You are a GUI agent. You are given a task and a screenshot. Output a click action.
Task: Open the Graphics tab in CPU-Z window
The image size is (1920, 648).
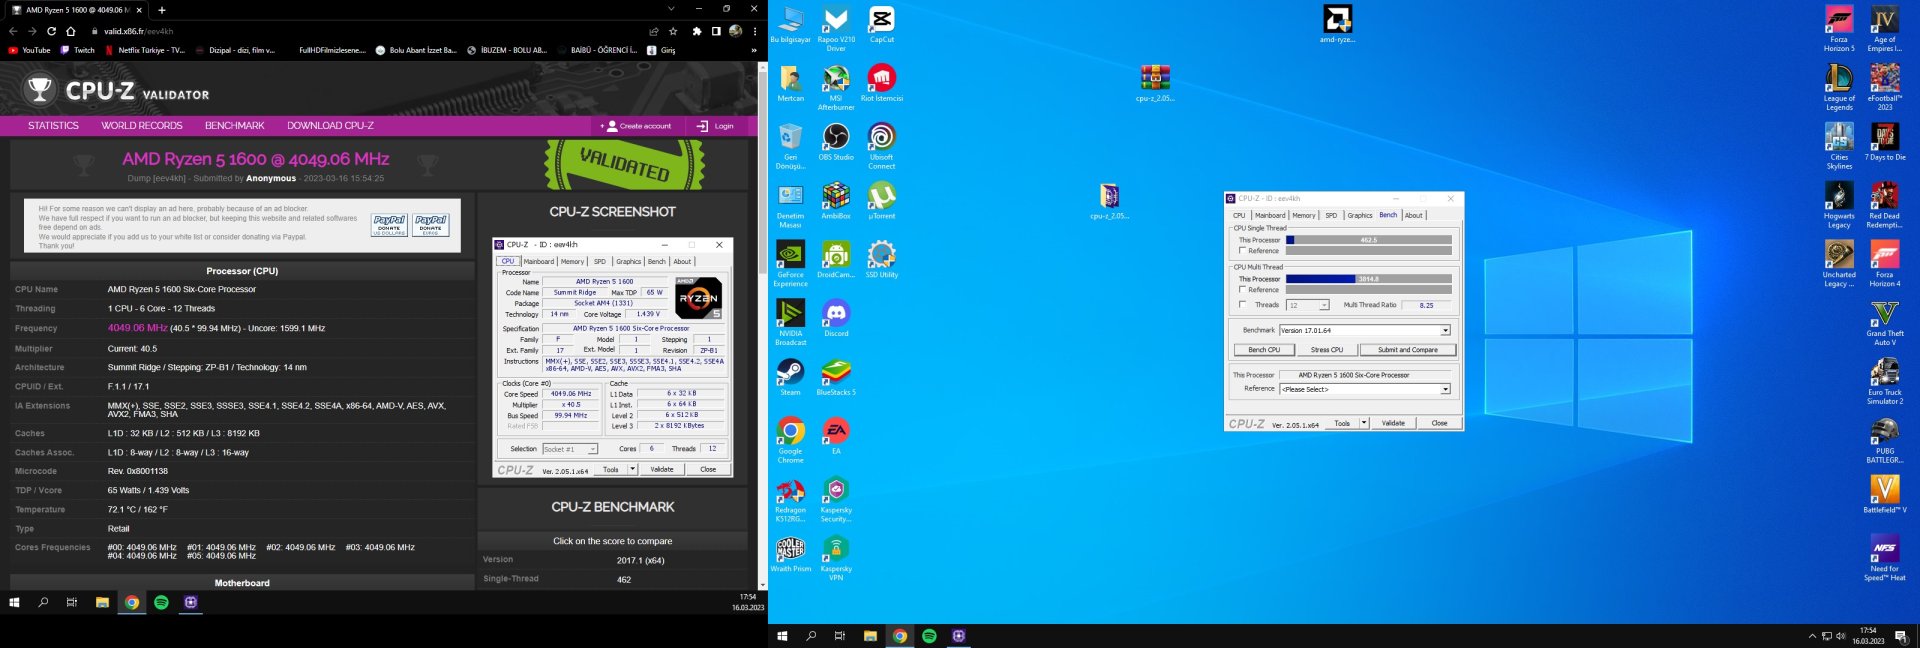coord(1360,215)
